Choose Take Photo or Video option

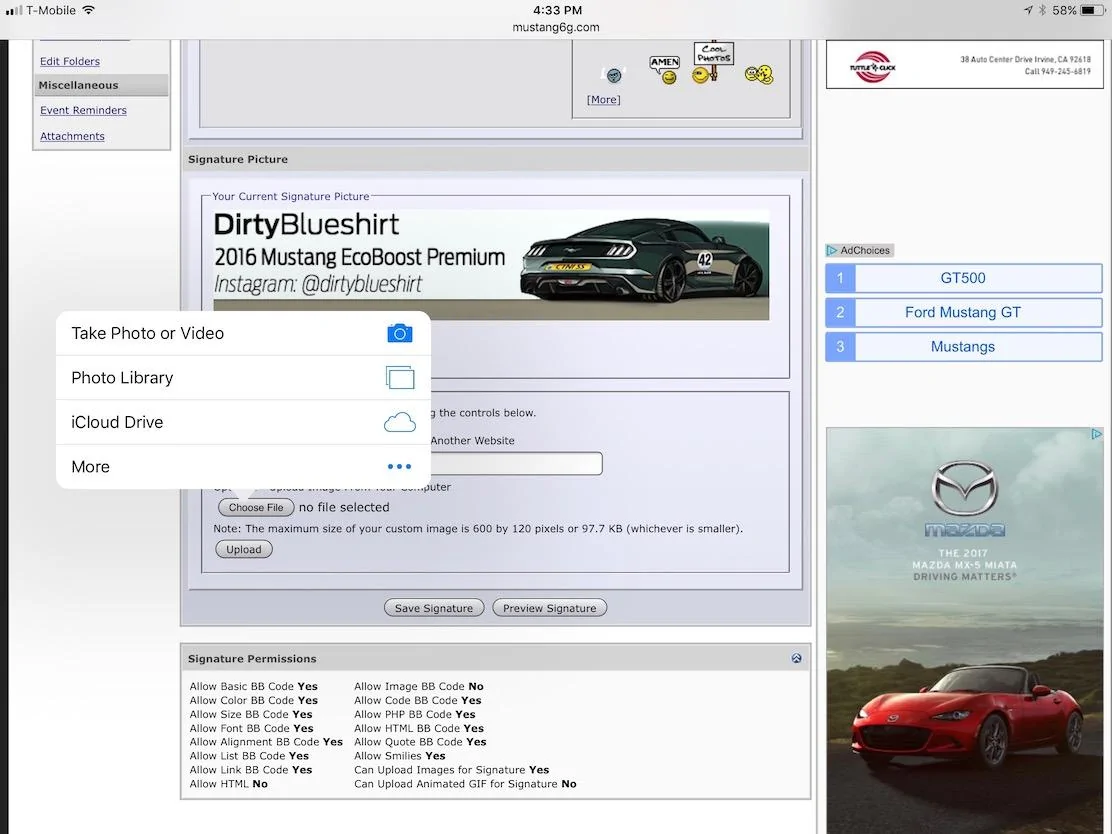(243, 333)
